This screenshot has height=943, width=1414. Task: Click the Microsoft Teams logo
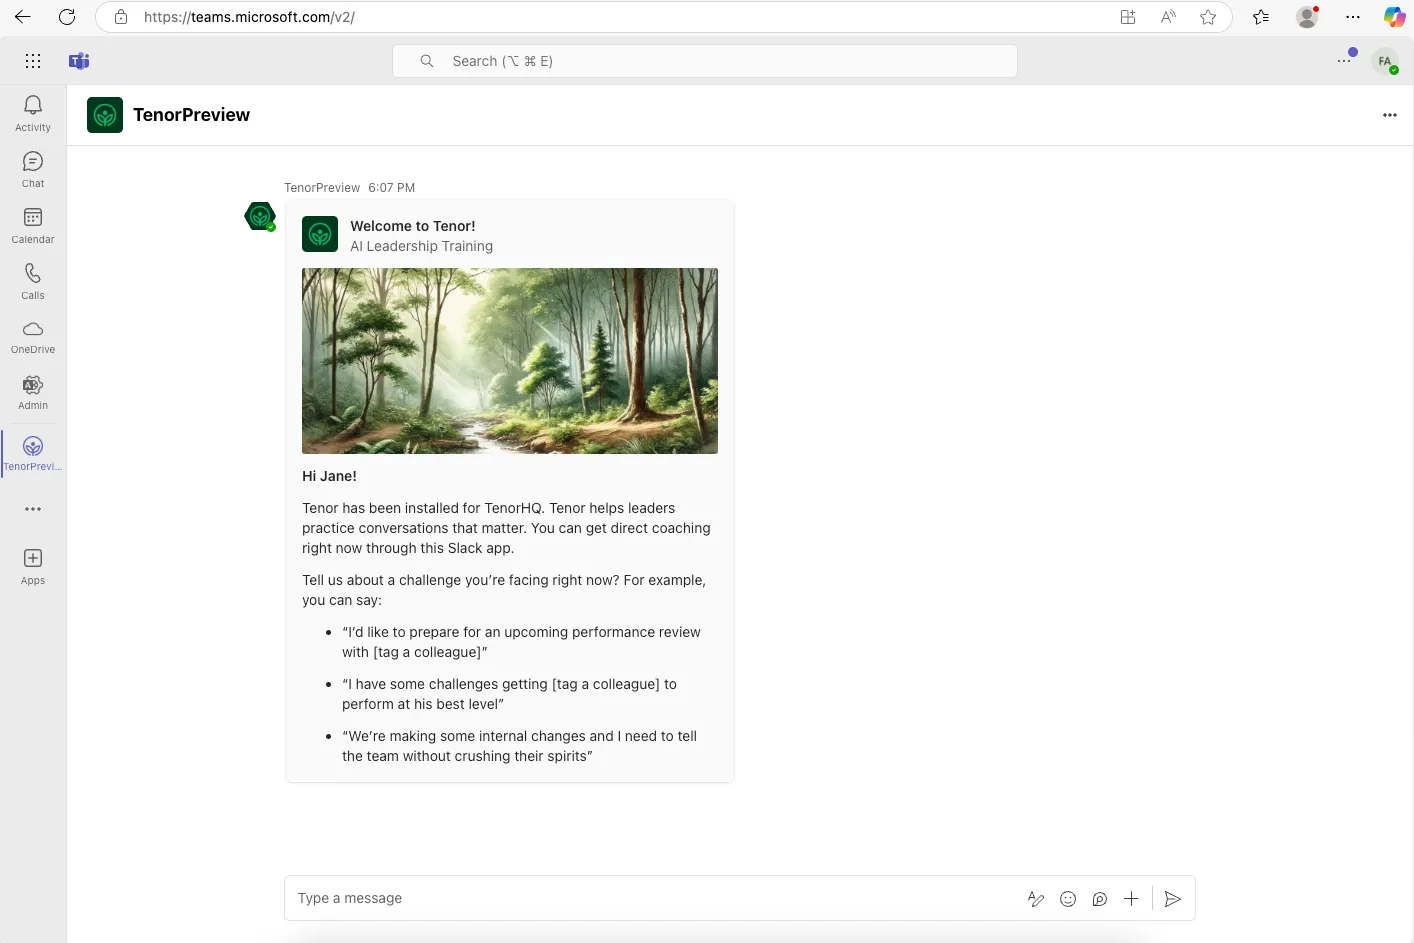pos(79,61)
